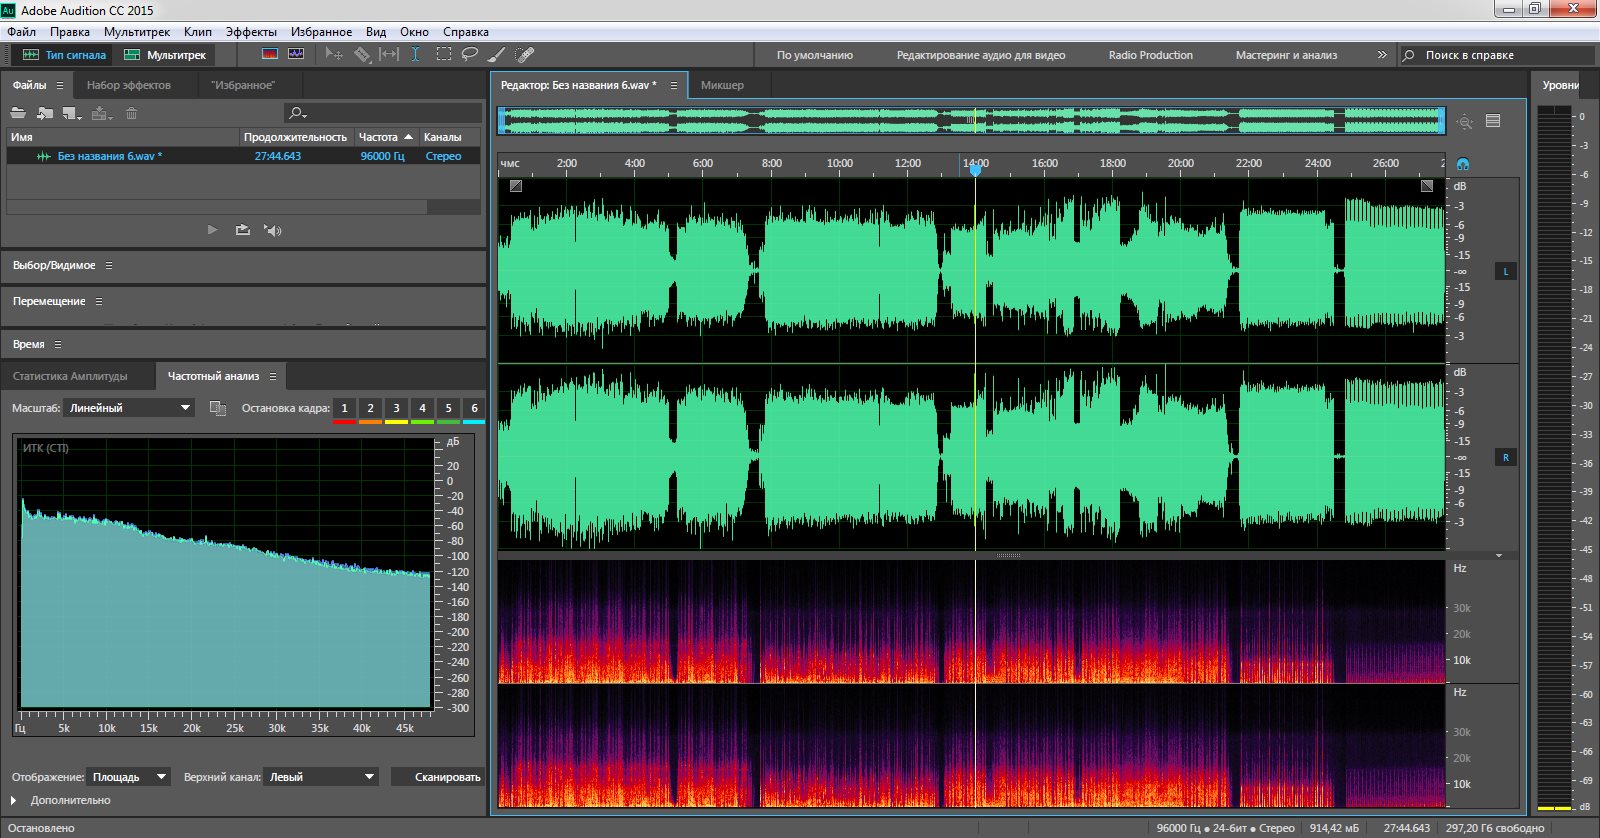Select the Lasso Selection tool

(x=469, y=54)
